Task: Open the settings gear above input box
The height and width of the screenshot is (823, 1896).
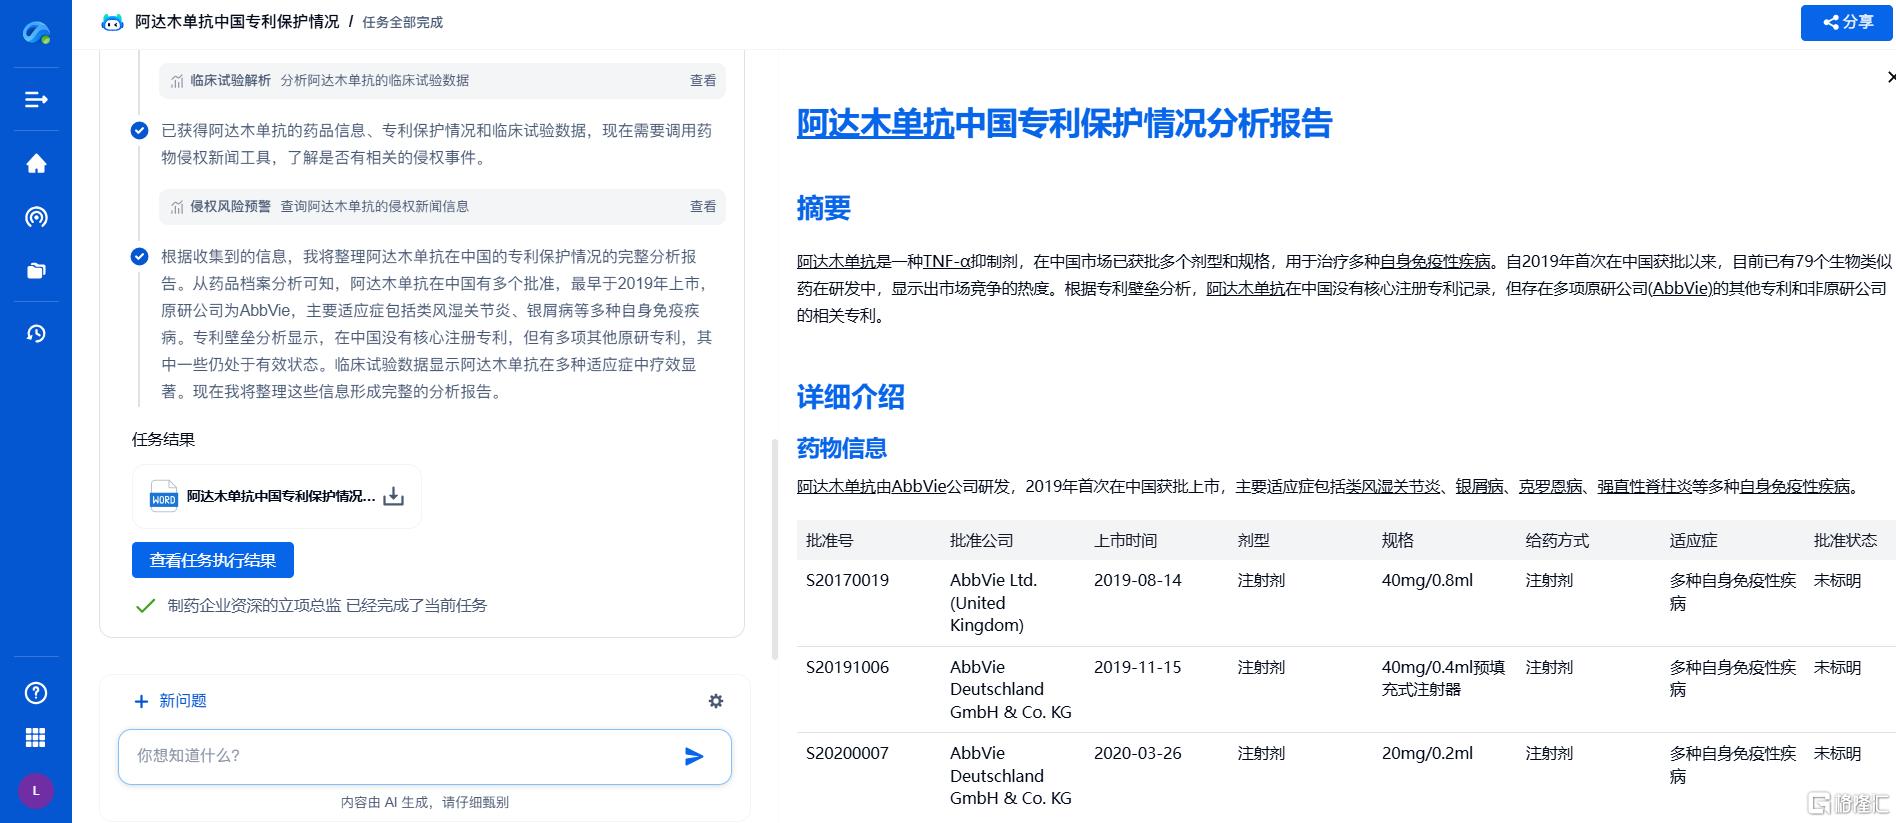Action: pyautogui.click(x=716, y=701)
